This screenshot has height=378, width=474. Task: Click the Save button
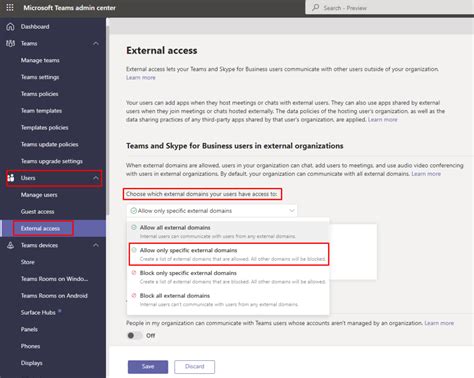point(148,367)
